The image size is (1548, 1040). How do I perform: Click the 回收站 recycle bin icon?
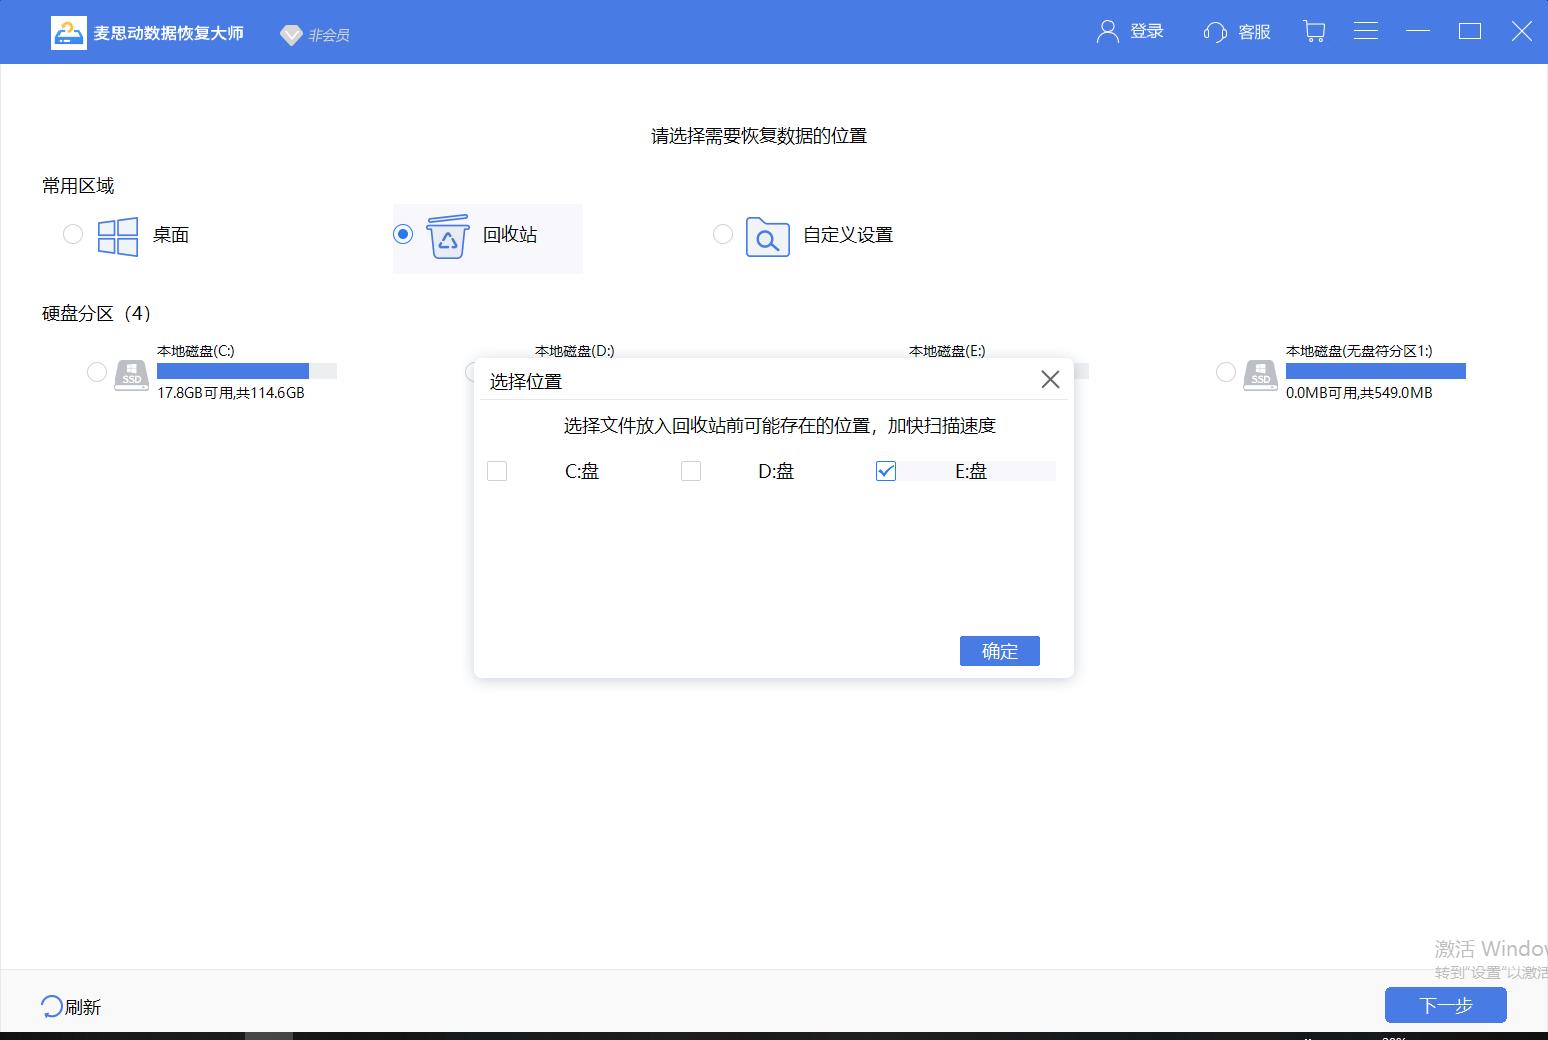tap(448, 237)
